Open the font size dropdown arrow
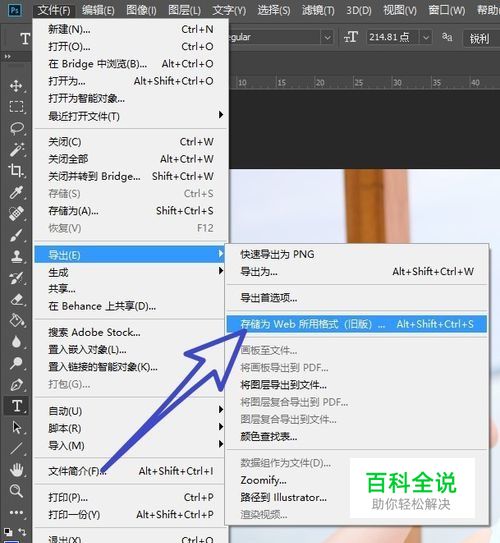The height and width of the screenshot is (543, 500). point(426,37)
